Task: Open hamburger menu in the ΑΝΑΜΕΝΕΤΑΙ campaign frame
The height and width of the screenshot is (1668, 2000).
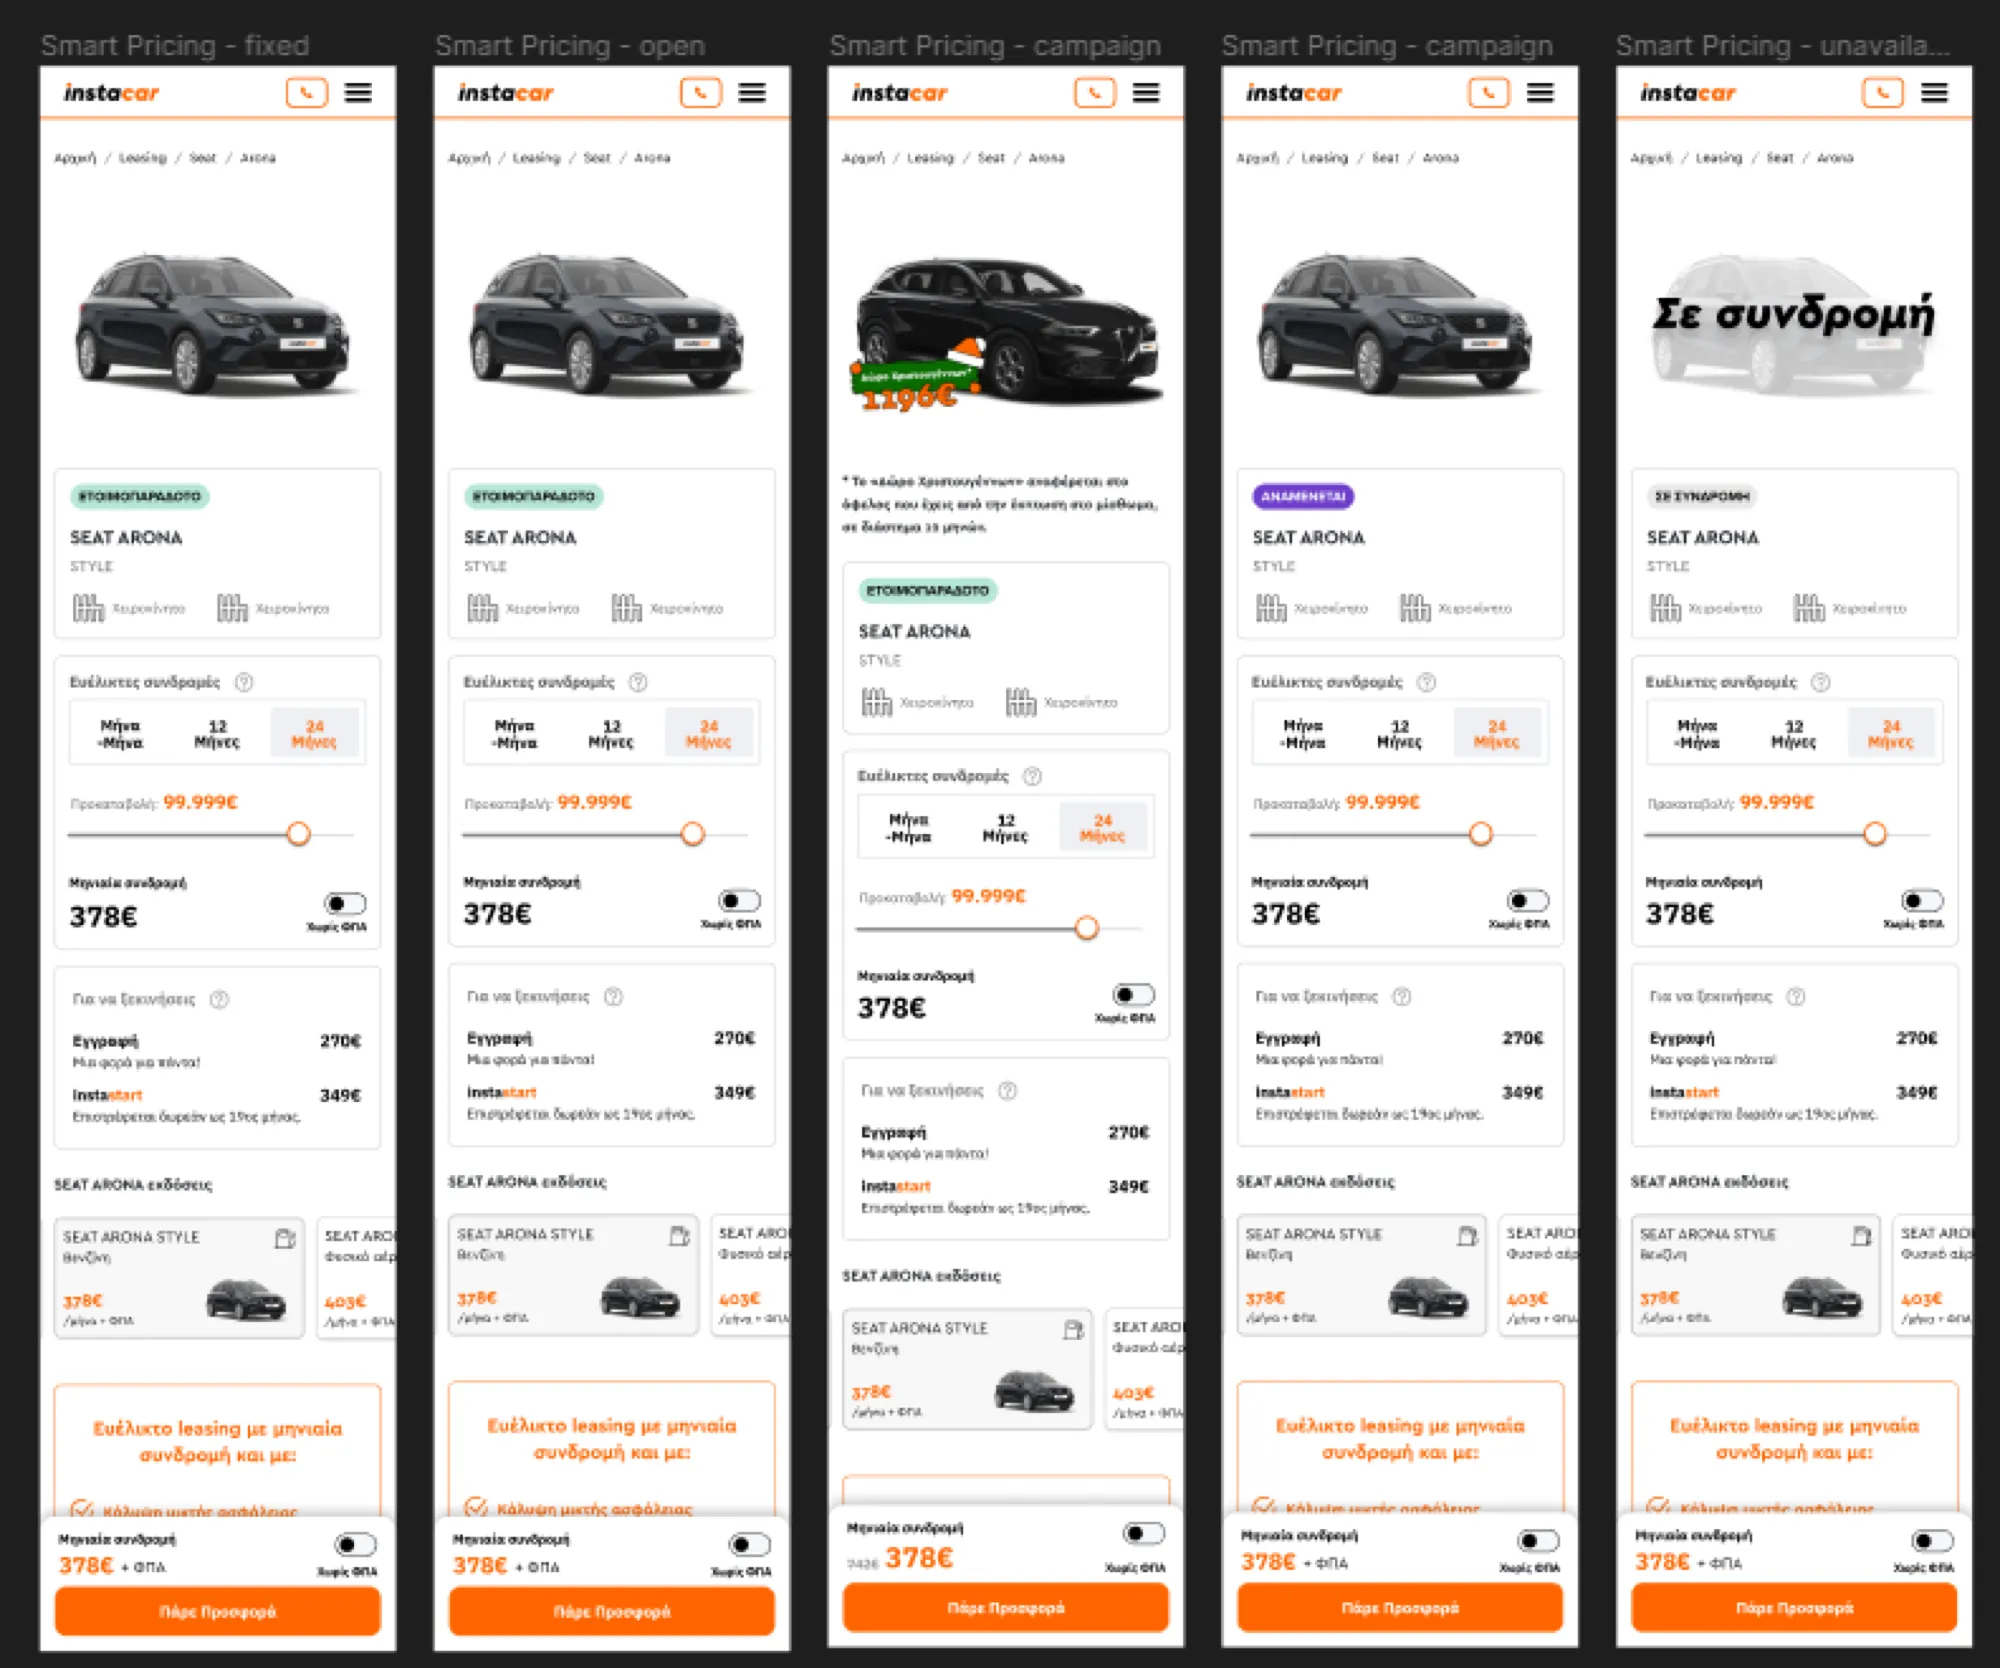Action: click(x=1540, y=93)
